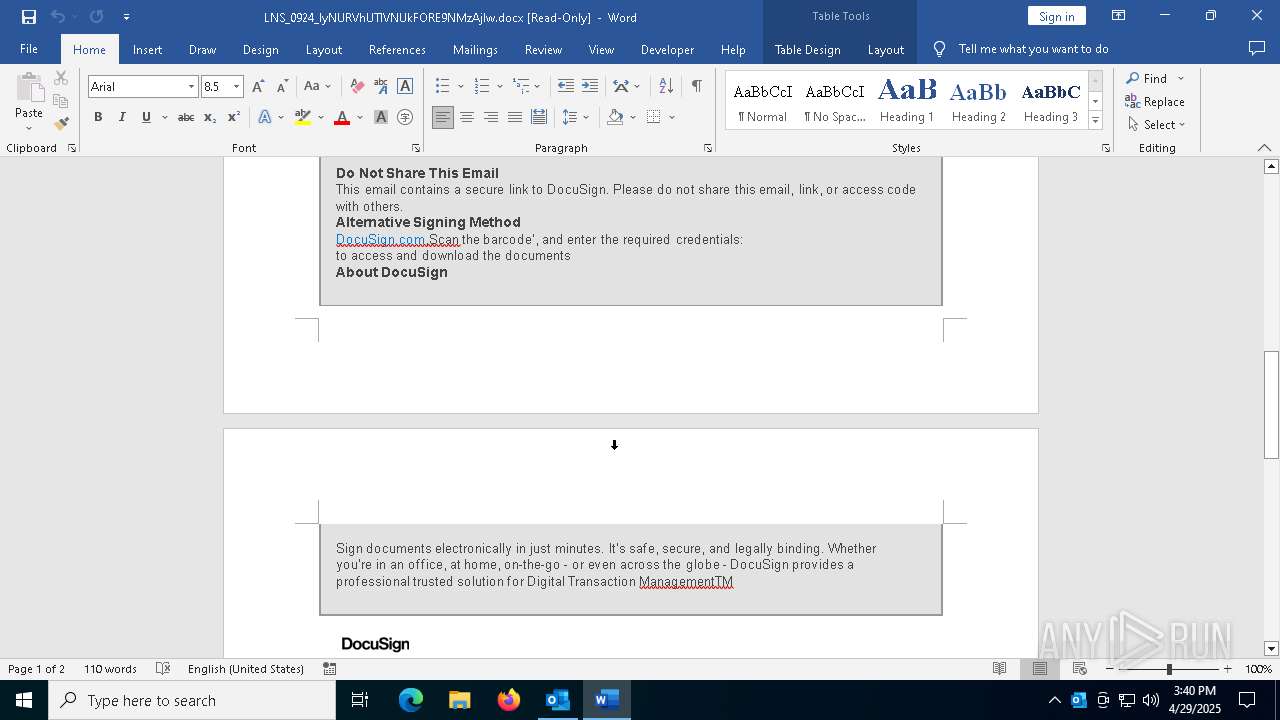Switch to Web Layout view icon
The image size is (1280, 720).
(x=1080, y=669)
